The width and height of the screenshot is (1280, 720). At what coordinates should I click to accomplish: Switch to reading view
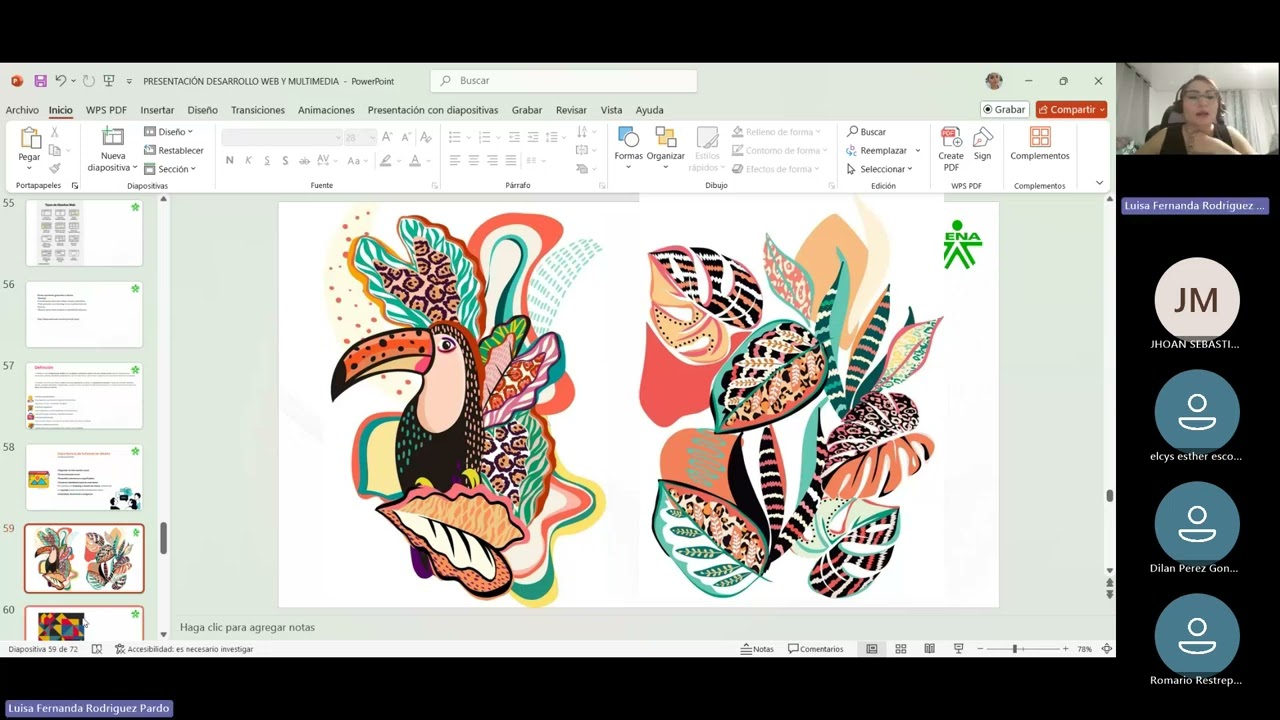(x=929, y=649)
